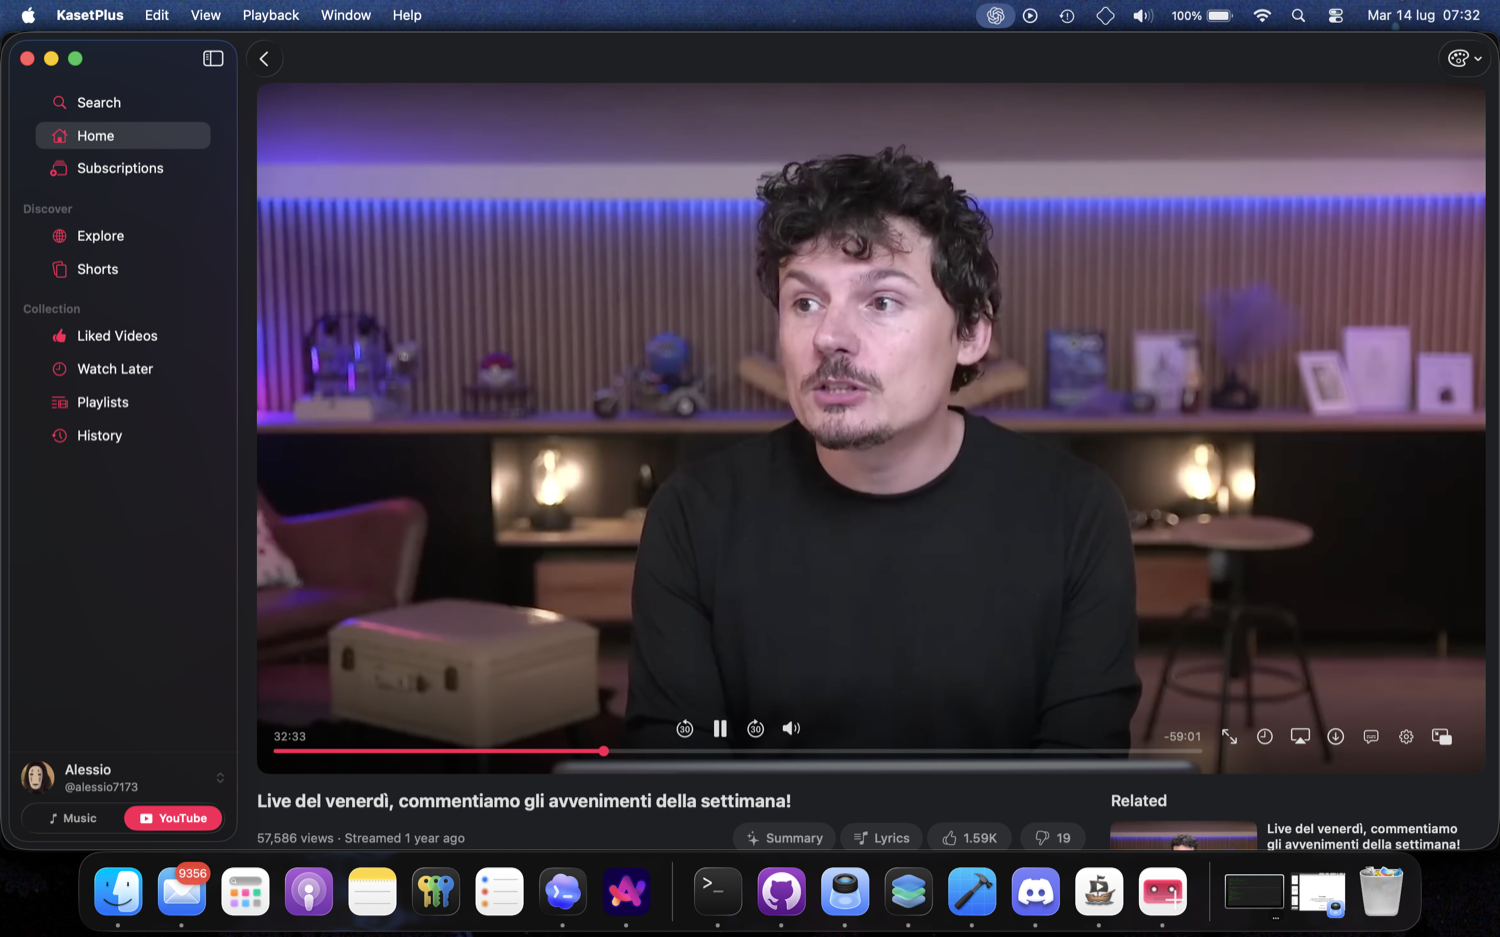This screenshot has width=1500, height=937.
Task: Pause the video playback
Action: pyautogui.click(x=720, y=729)
